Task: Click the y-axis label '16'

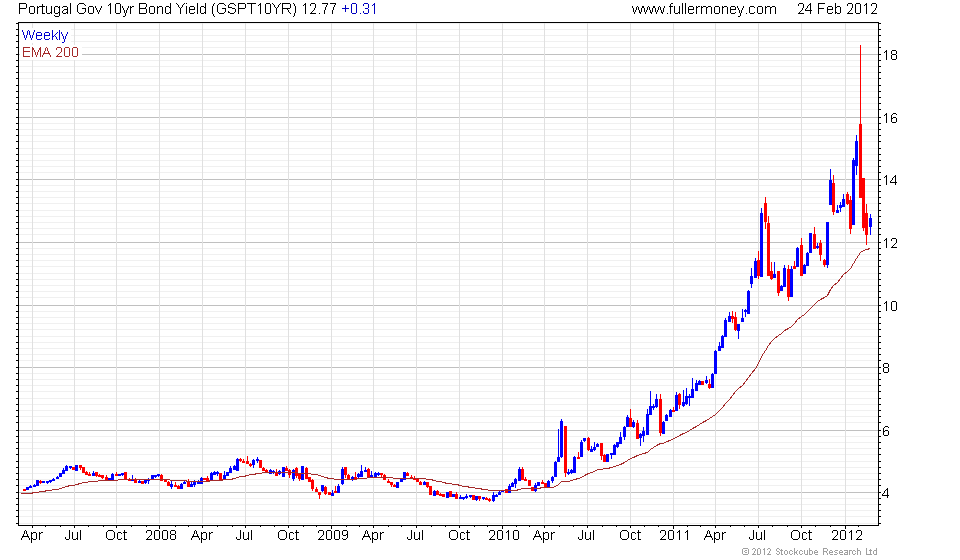Action: click(x=890, y=118)
